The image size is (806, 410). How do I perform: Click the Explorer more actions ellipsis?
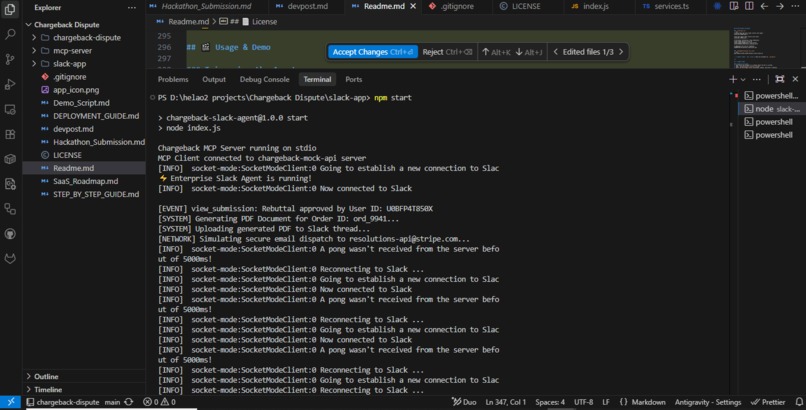coord(132,8)
